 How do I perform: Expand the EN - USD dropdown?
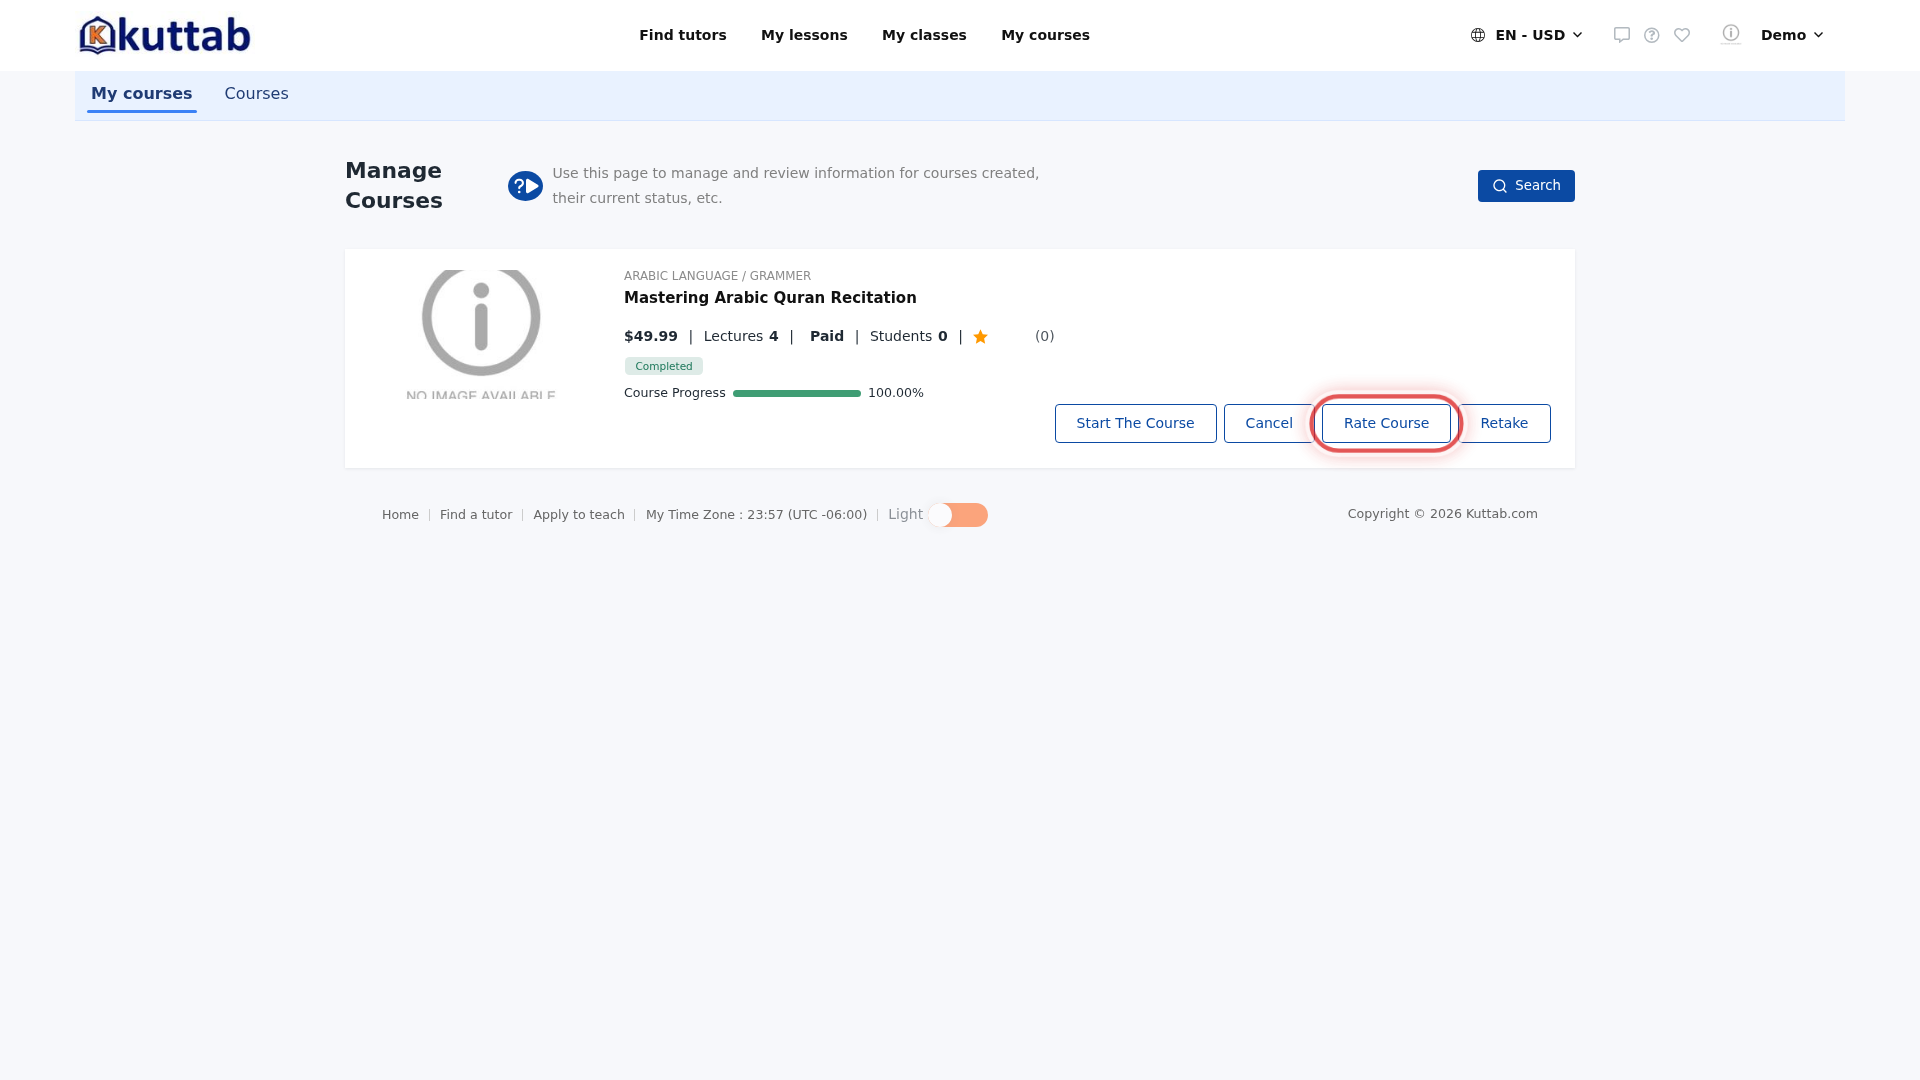[1527, 35]
